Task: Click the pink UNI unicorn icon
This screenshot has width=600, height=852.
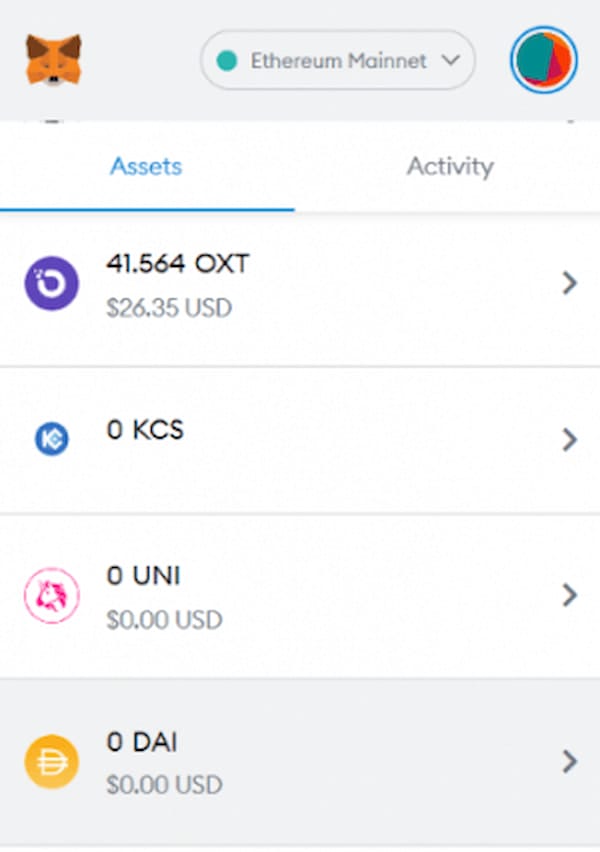Action: (52, 596)
